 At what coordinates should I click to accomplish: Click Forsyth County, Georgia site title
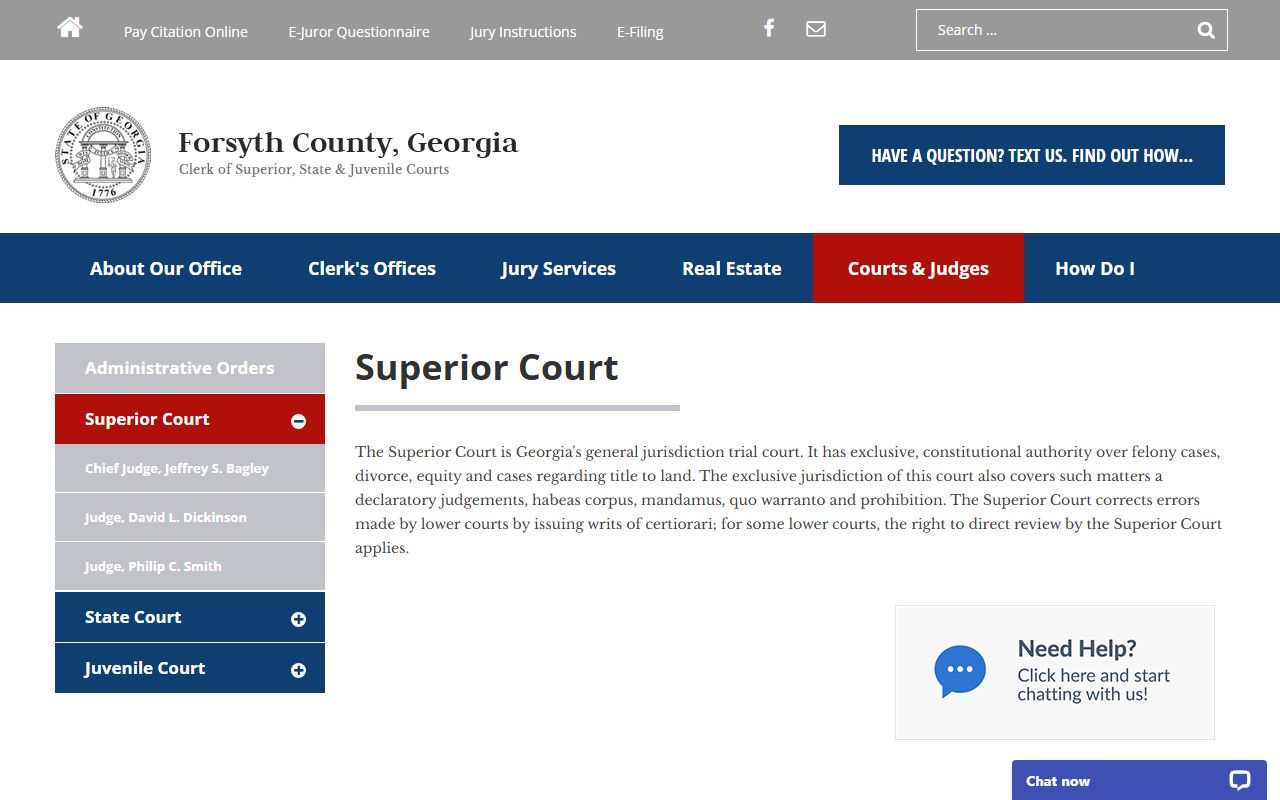348,143
